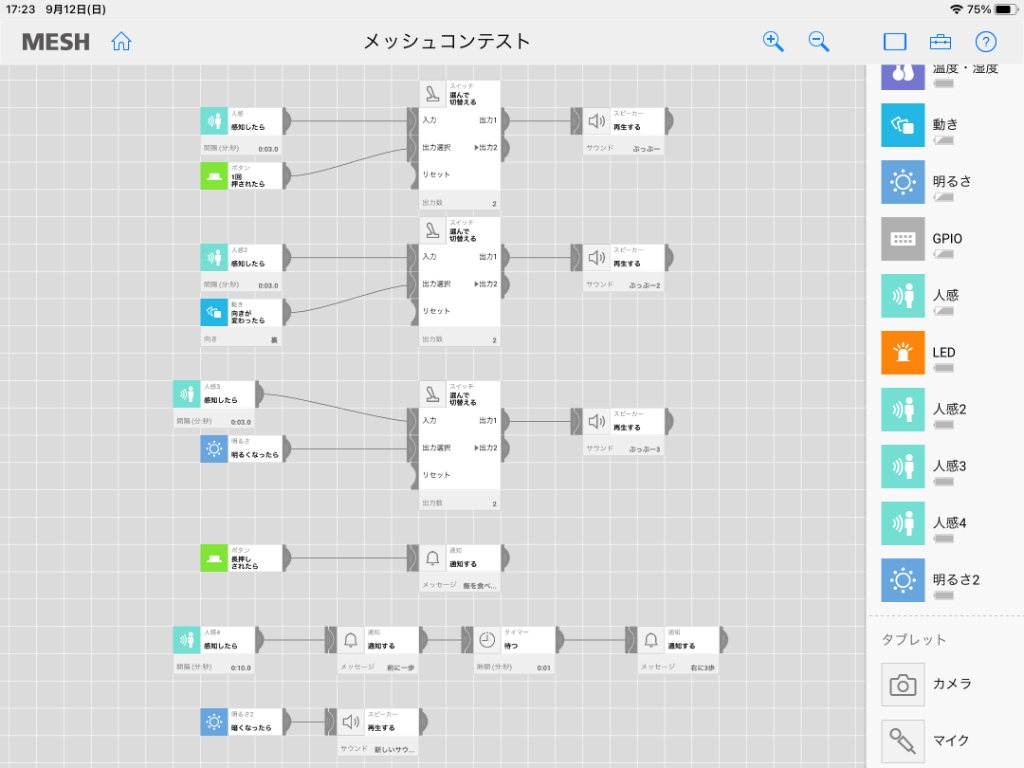Open the toolbox briefcase icon
Screen dimensions: 1024x768
[x=940, y=42]
